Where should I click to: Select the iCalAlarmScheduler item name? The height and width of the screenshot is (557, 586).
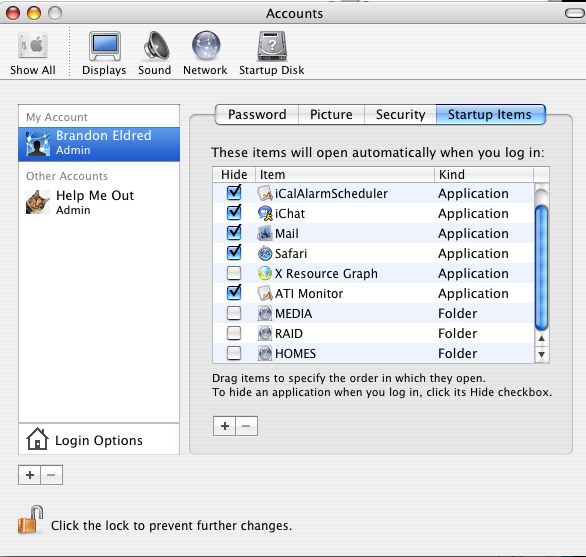coord(331,193)
